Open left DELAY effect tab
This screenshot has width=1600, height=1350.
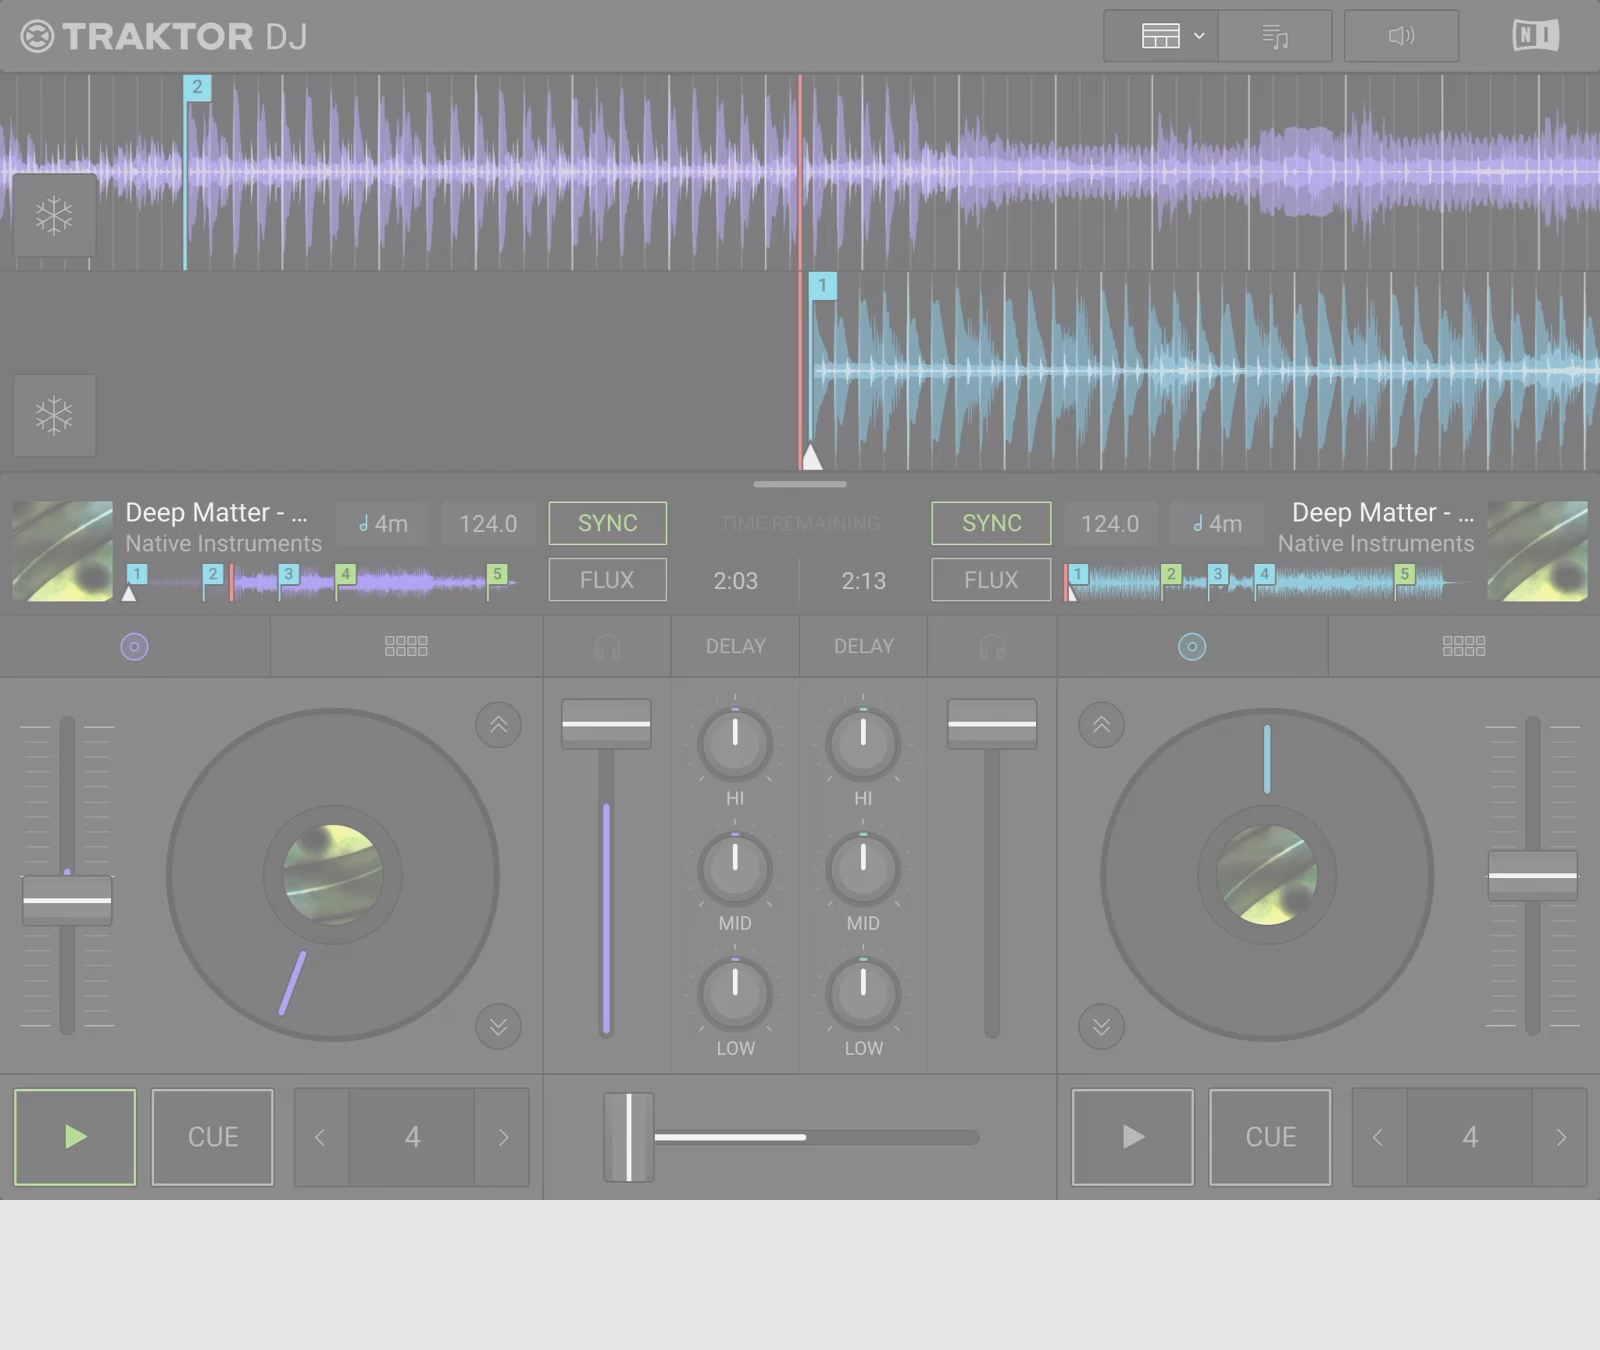pyautogui.click(x=735, y=647)
